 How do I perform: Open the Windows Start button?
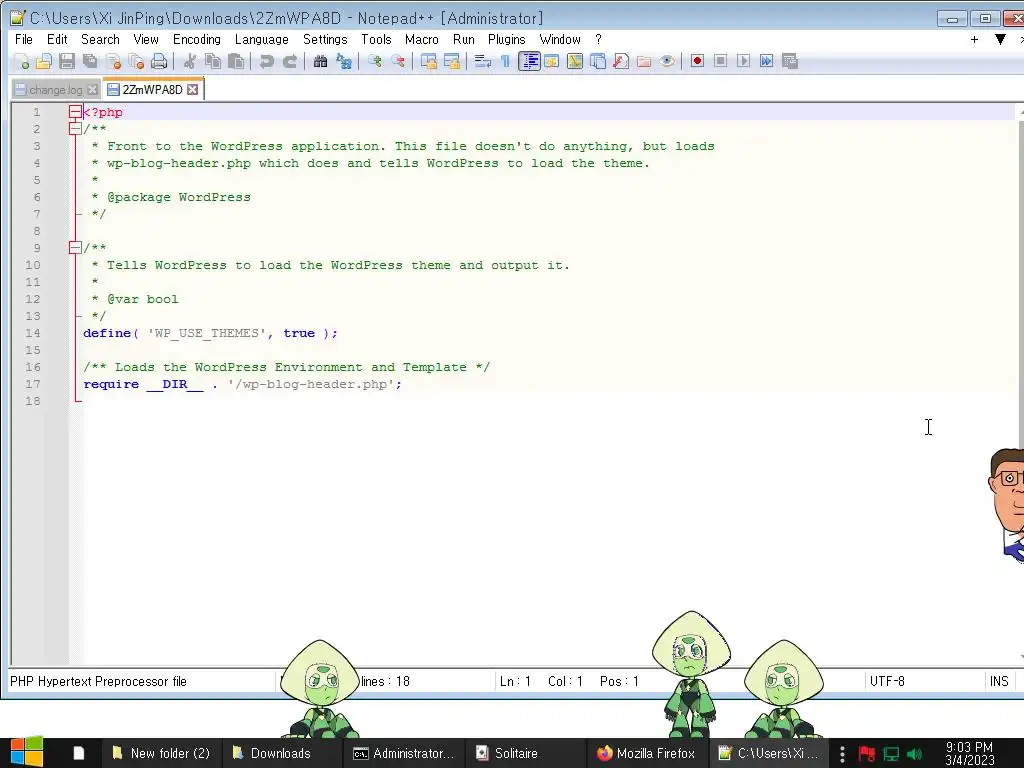click(x=26, y=752)
